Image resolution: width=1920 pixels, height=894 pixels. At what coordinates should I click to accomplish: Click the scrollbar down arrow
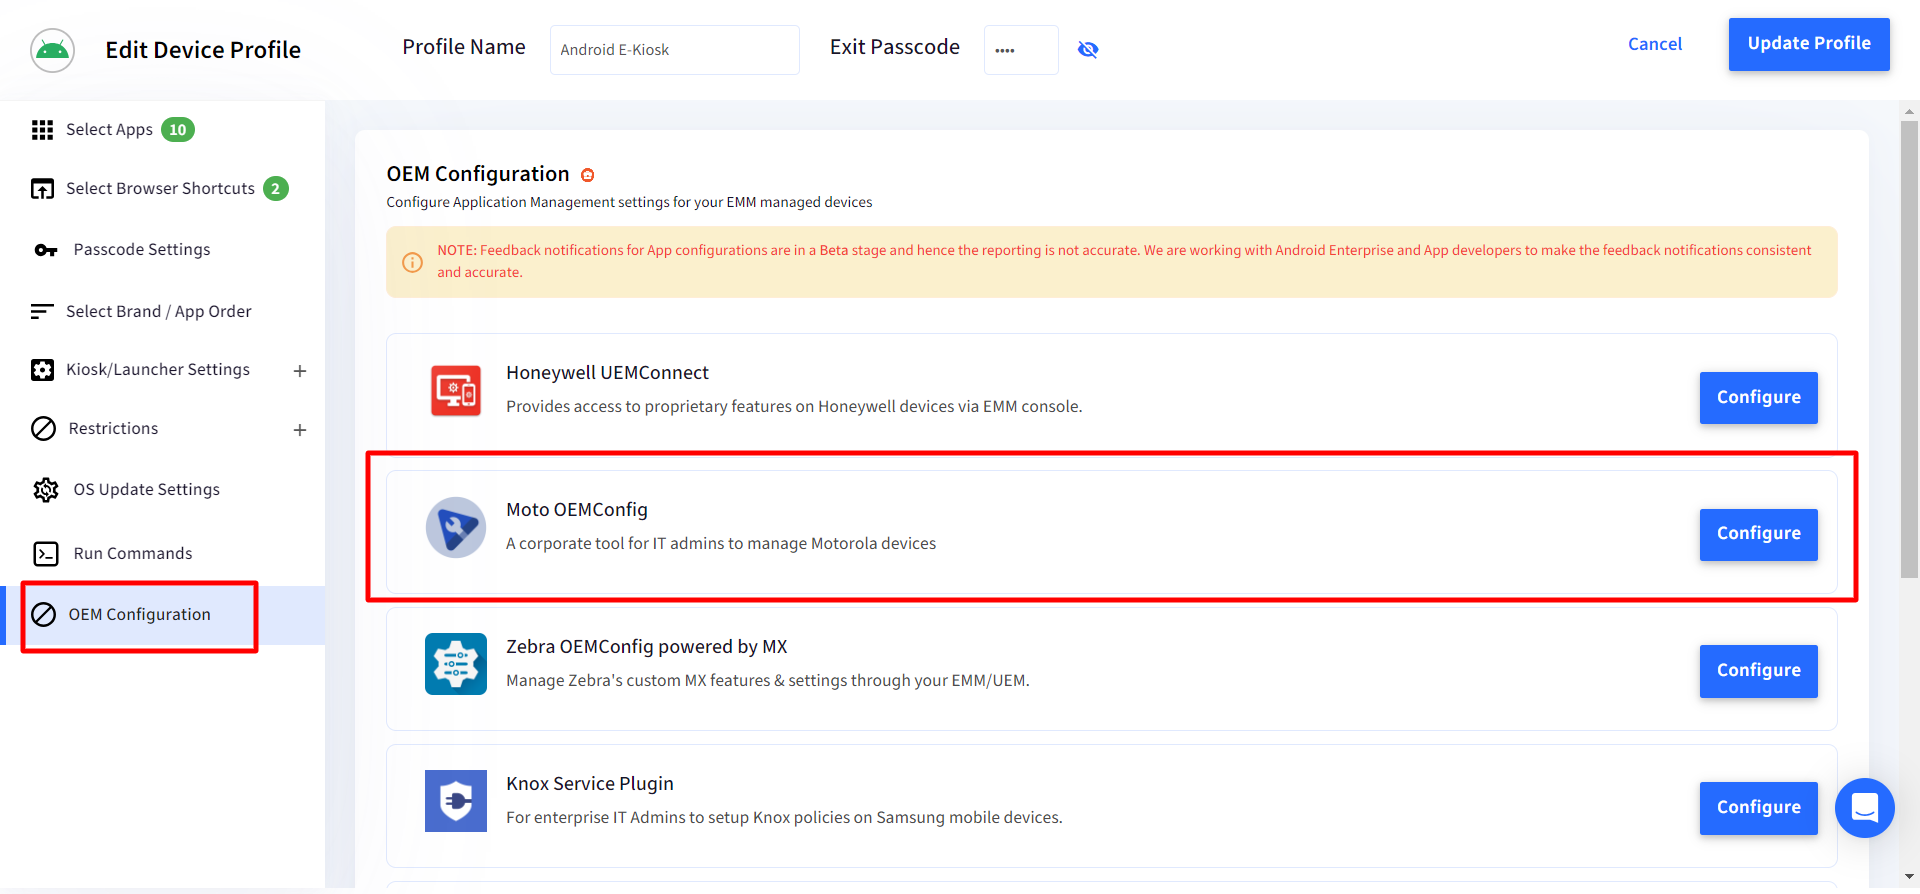pos(1909,877)
